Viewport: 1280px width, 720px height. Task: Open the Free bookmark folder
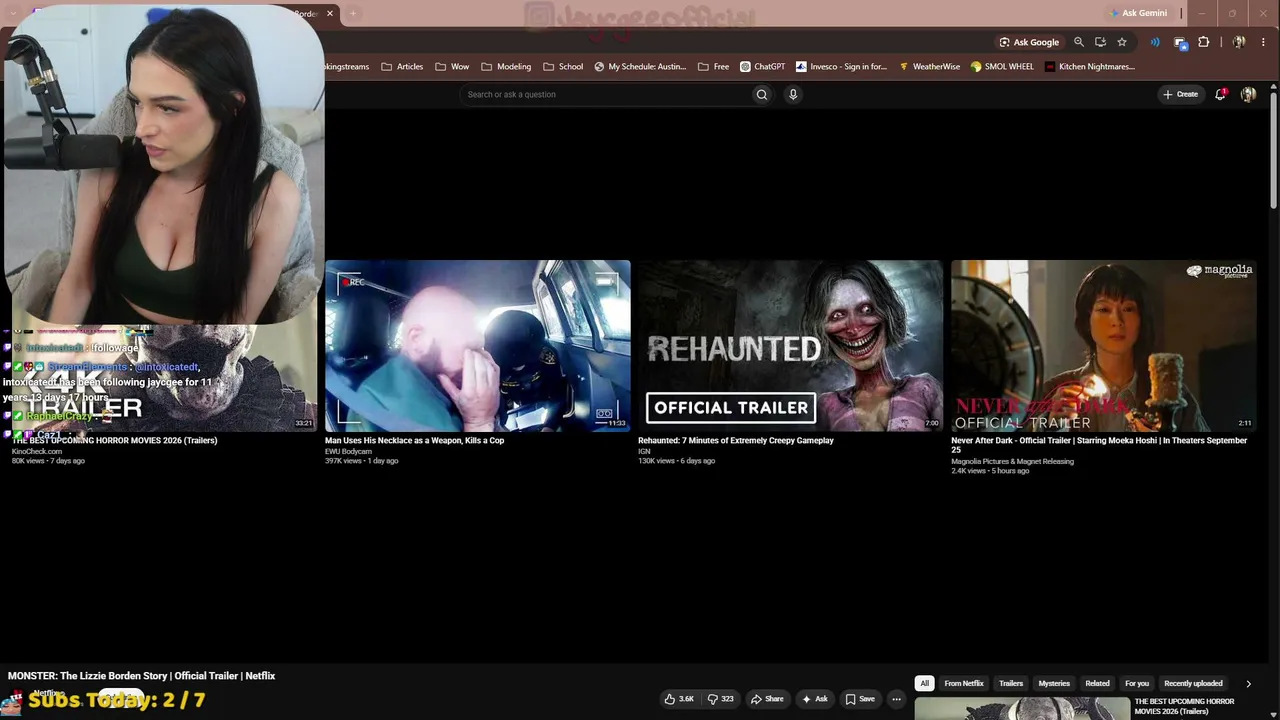tap(713, 67)
